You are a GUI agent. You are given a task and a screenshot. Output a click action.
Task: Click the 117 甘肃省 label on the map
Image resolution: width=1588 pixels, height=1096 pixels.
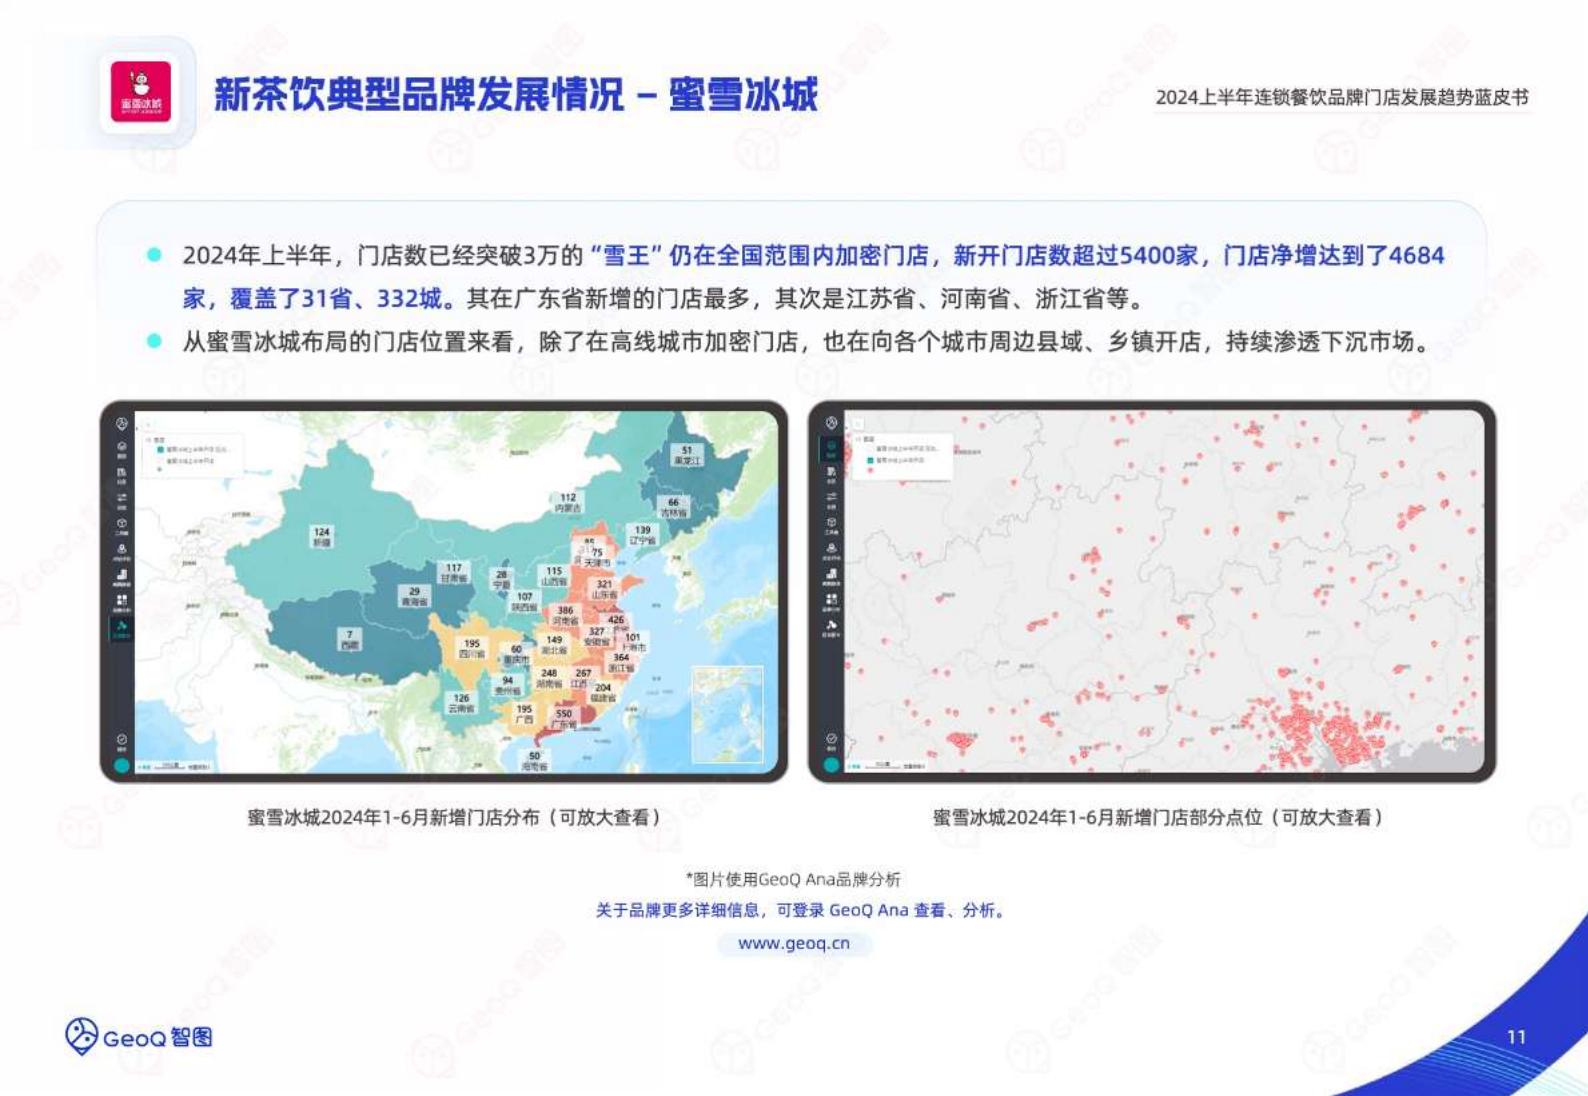point(454,572)
